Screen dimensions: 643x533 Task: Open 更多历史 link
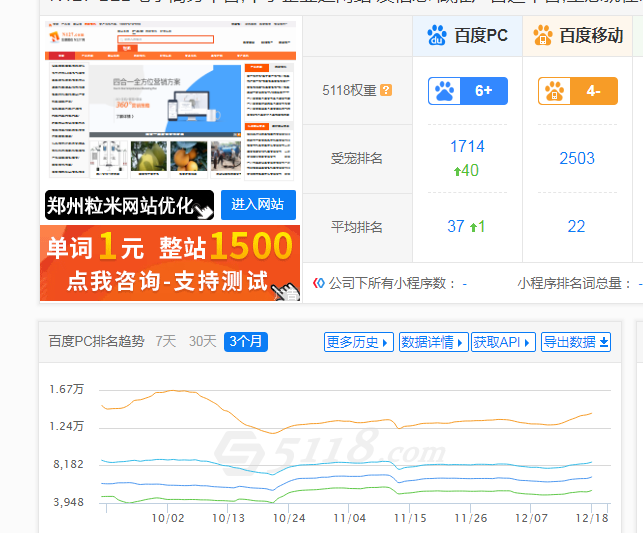[x=359, y=342]
